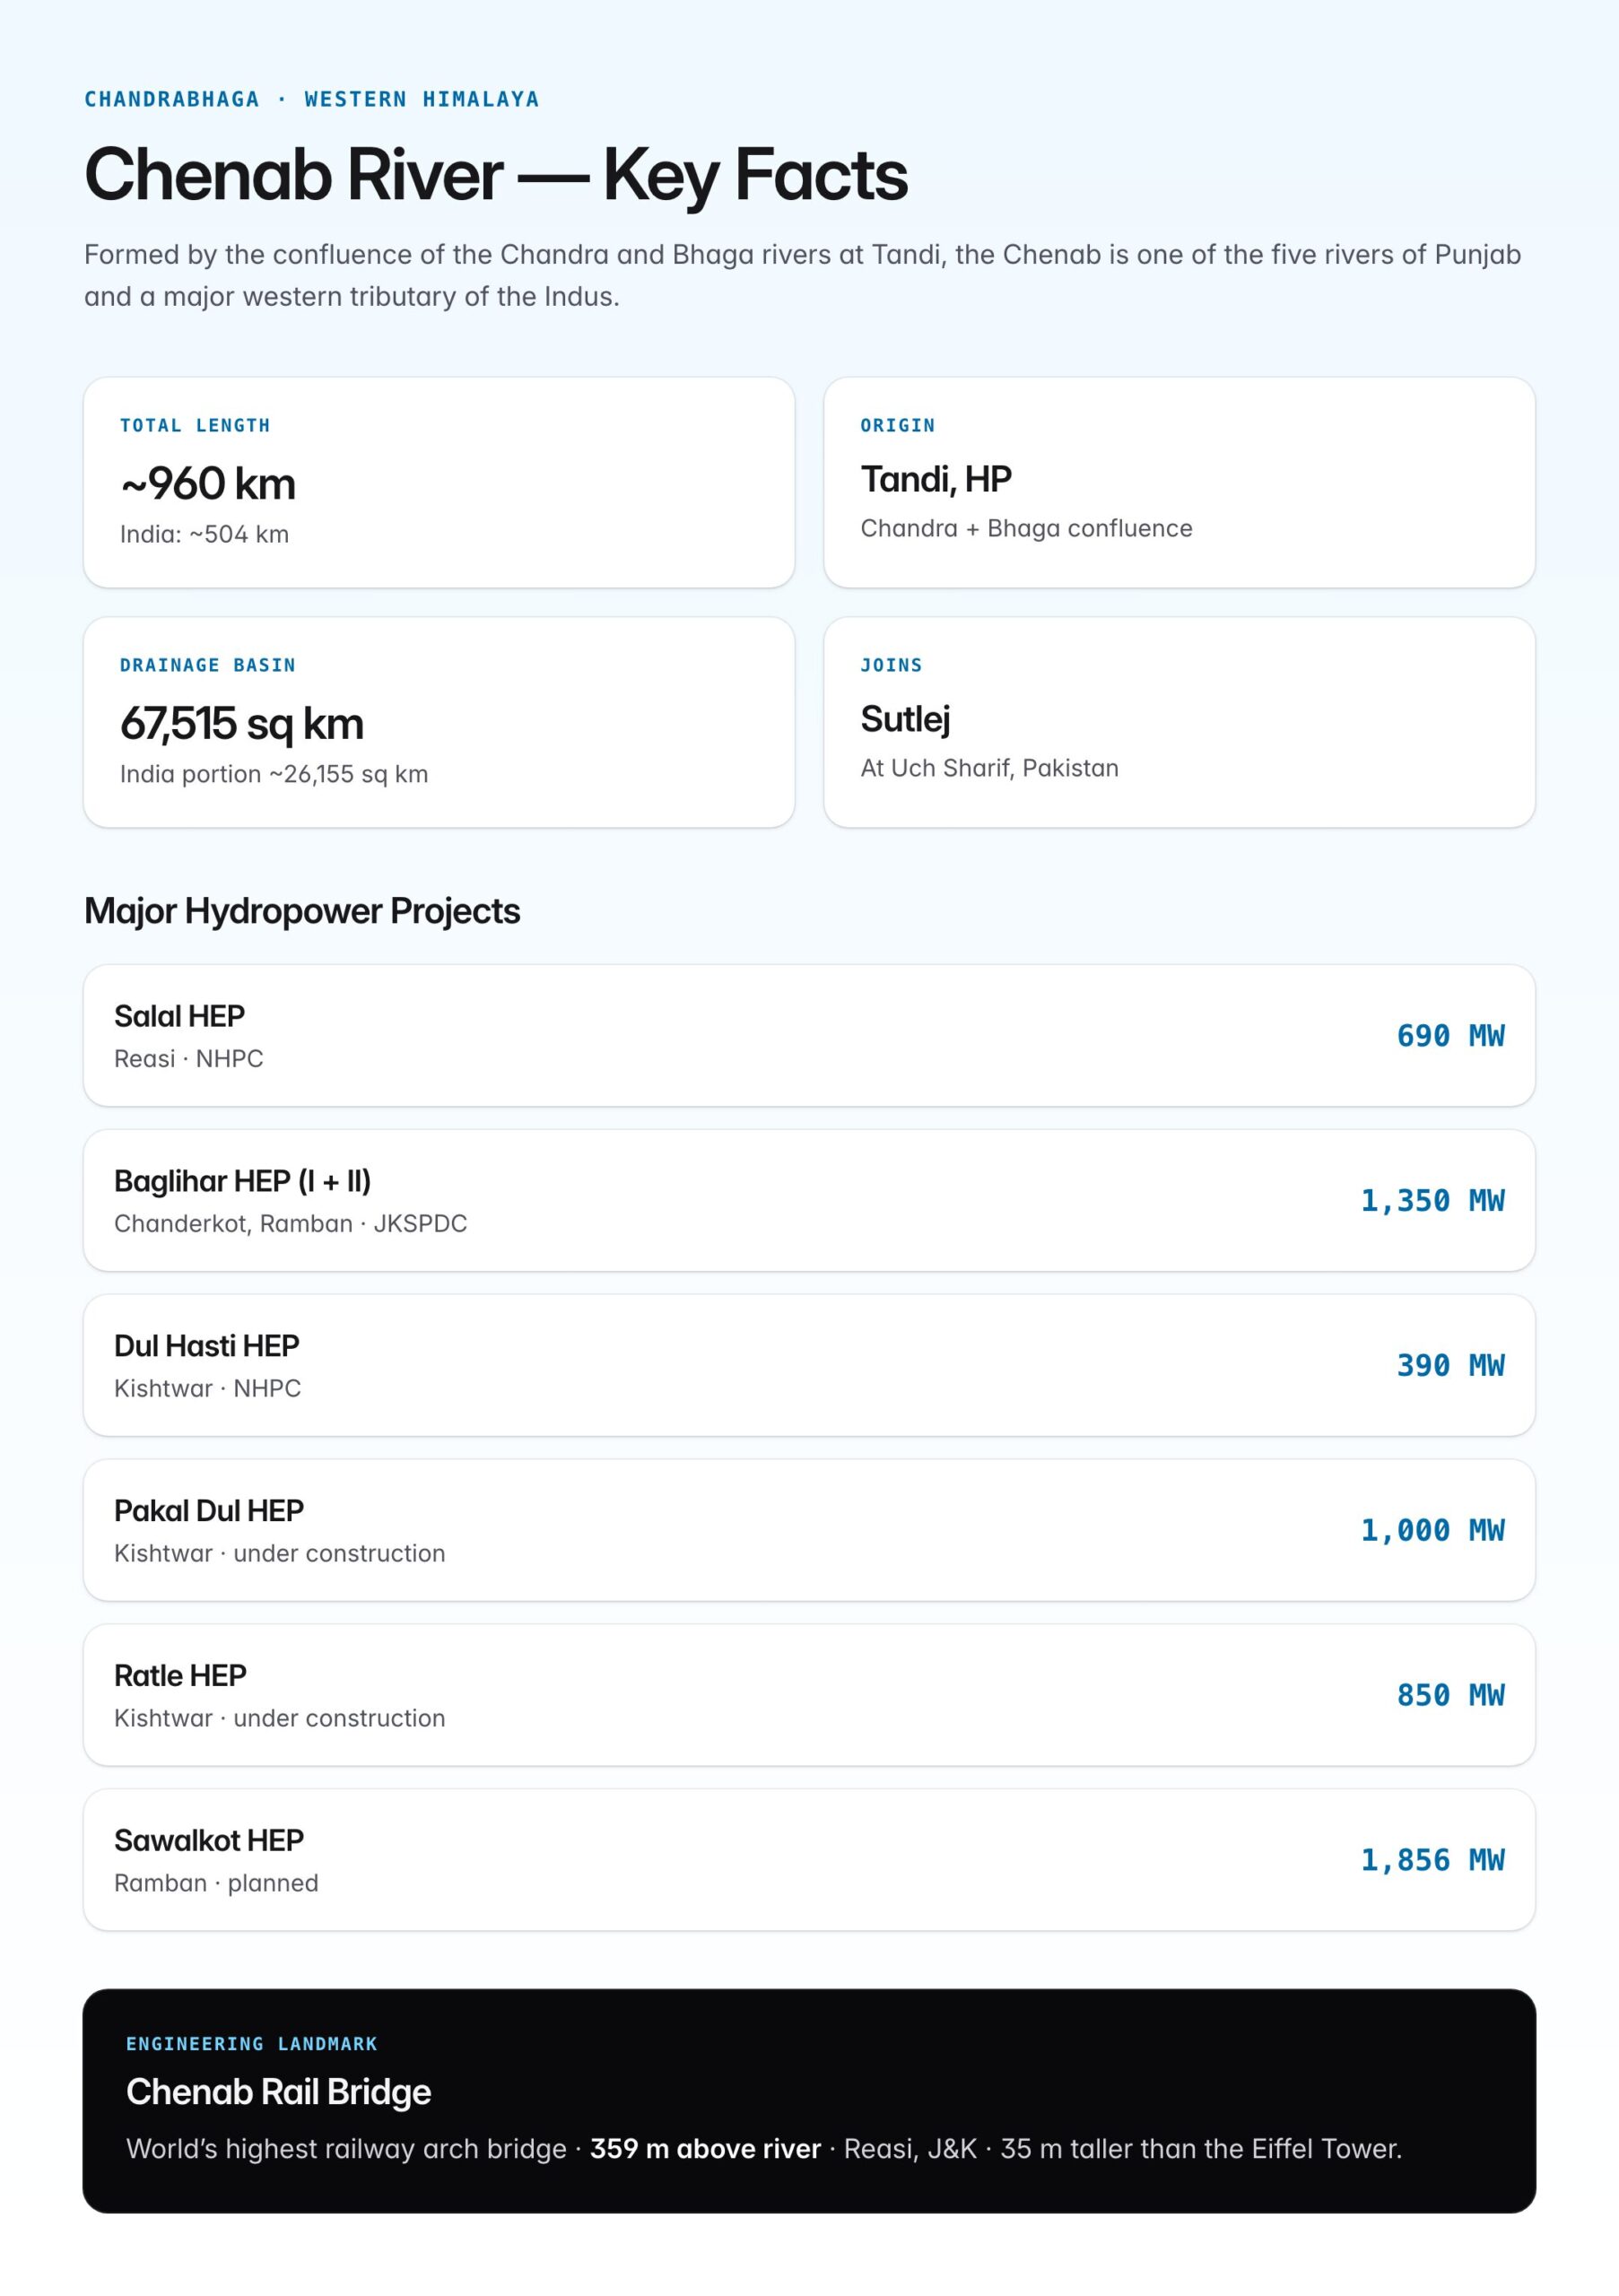1619x2296 pixels.
Task: Open the 'Ratle HEP' project row
Action: [x=809, y=1695]
